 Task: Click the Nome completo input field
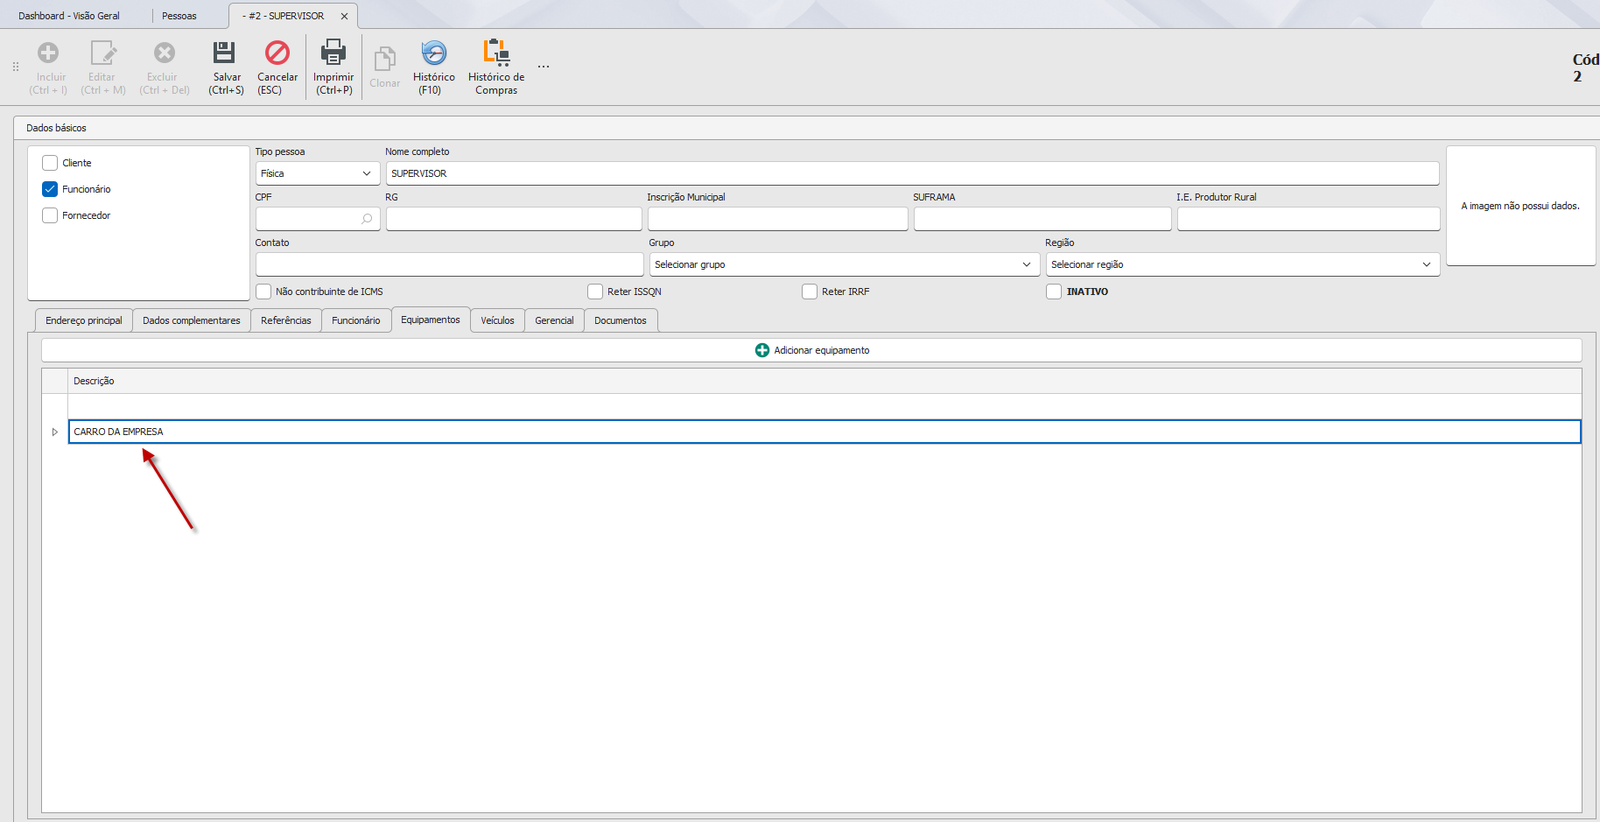[912, 173]
